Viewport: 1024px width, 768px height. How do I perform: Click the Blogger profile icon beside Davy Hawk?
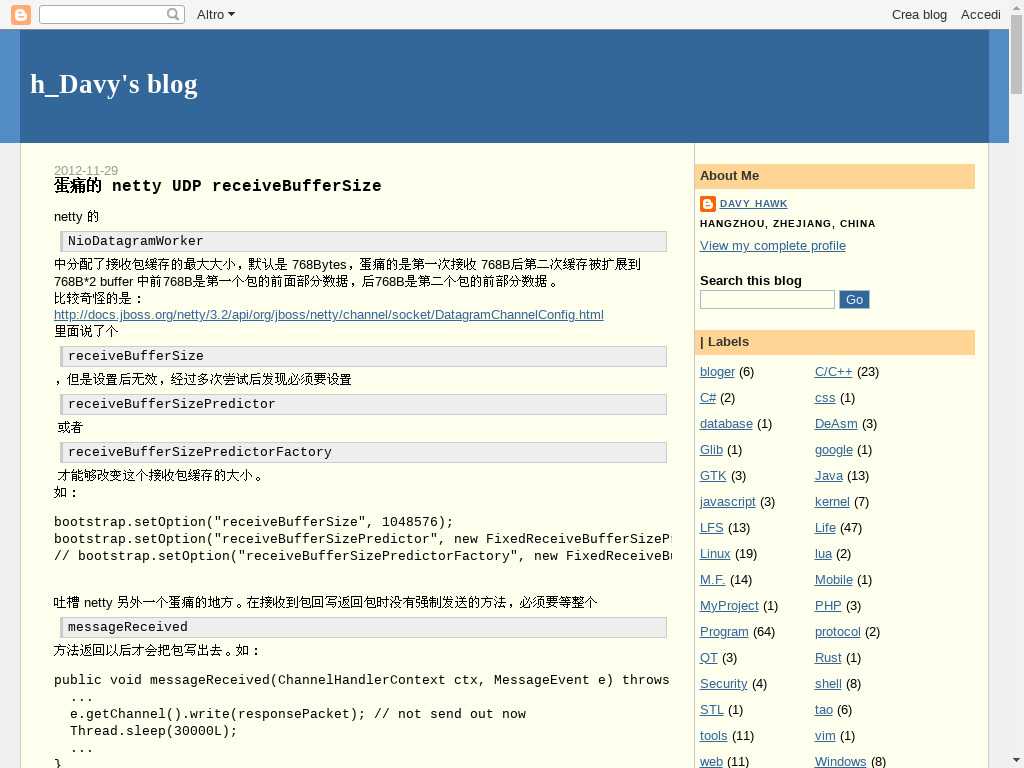pyautogui.click(x=708, y=204)
